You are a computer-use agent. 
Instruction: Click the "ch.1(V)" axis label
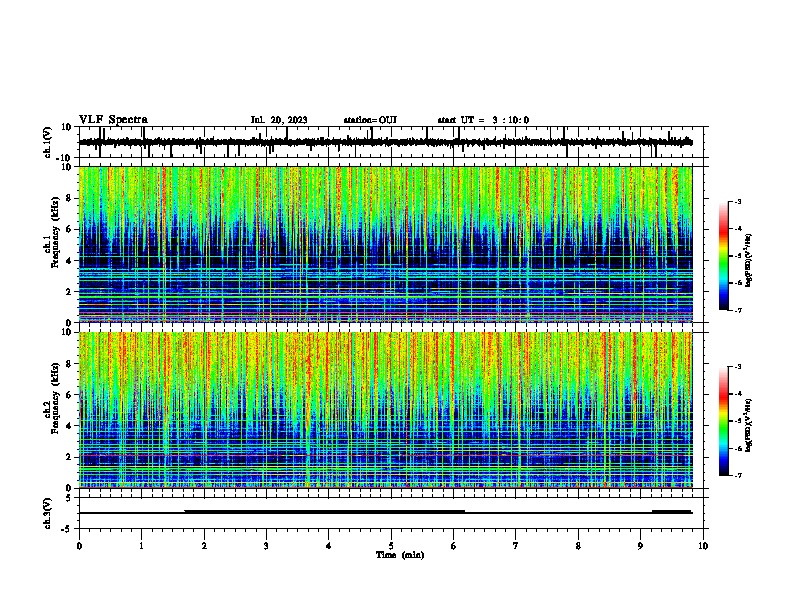point(48,142)
